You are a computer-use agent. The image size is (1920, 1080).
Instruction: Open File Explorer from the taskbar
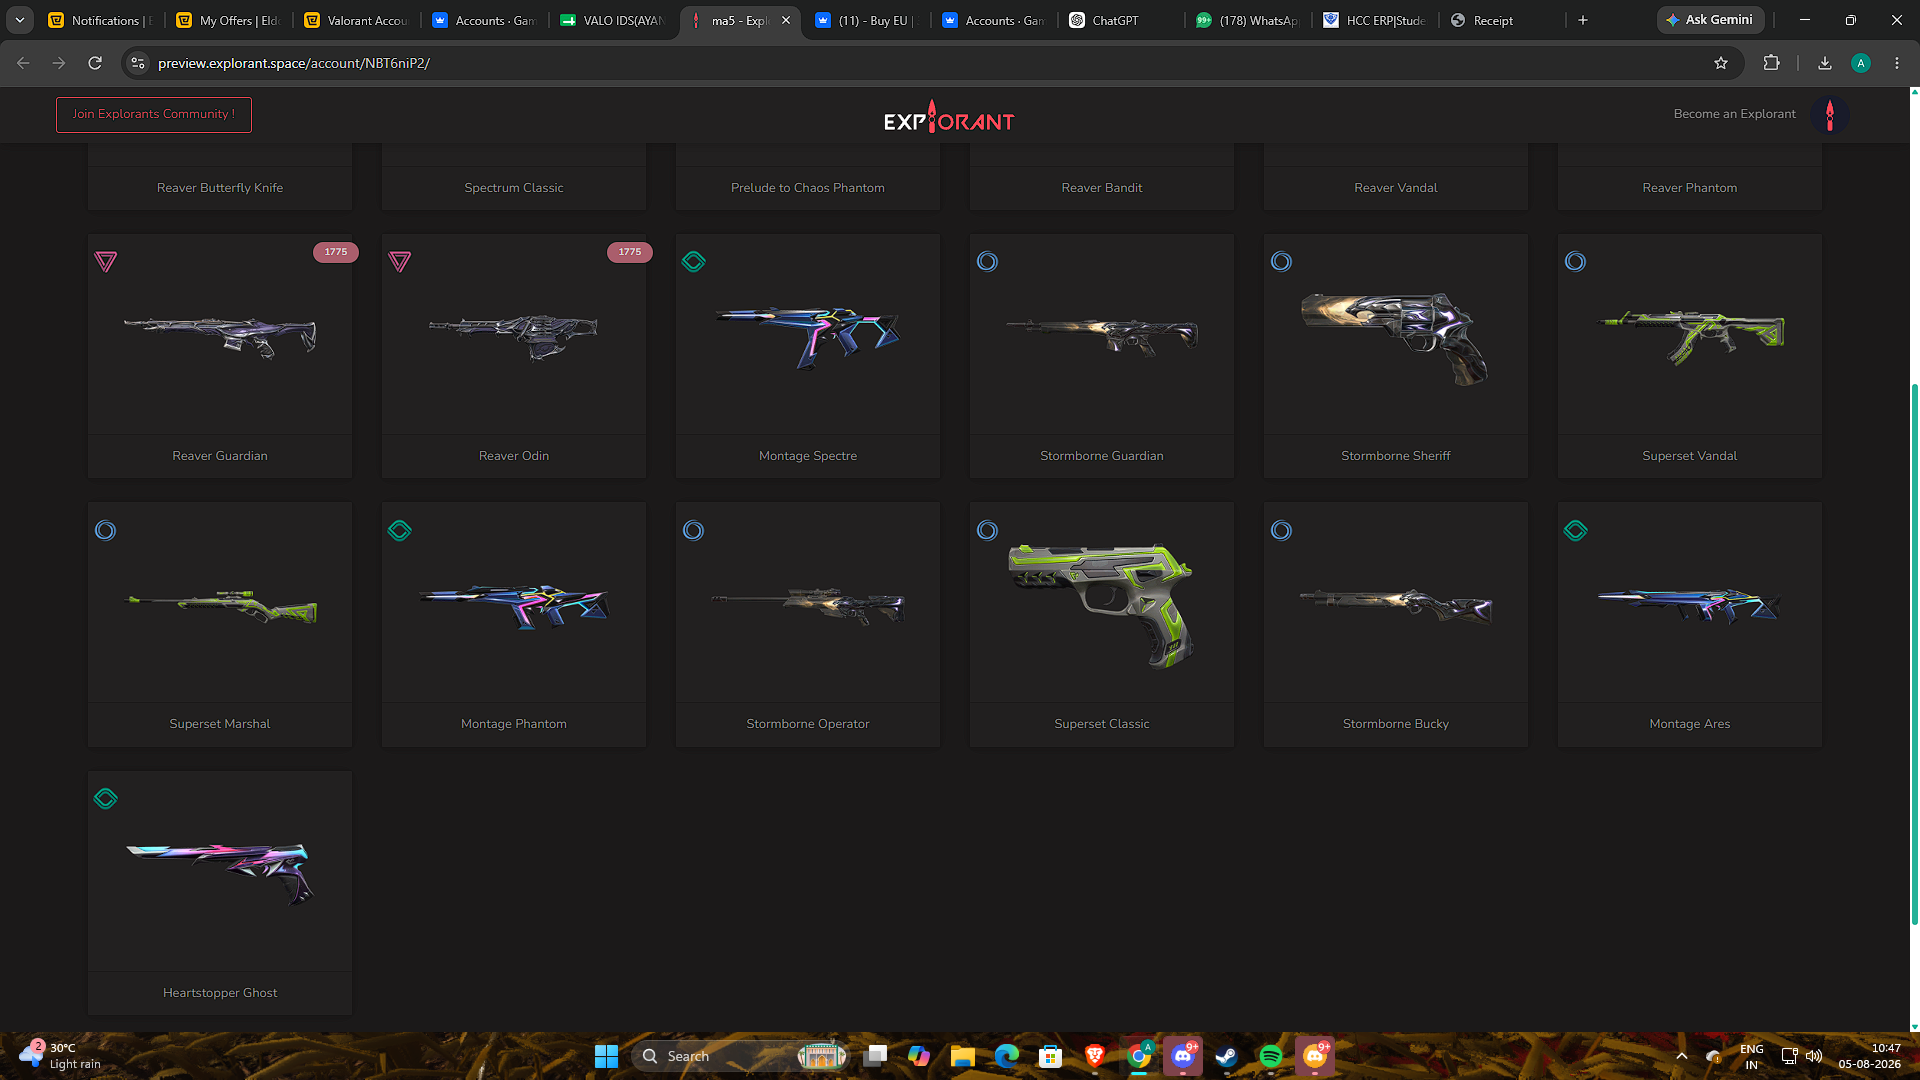pos(963,1056)
